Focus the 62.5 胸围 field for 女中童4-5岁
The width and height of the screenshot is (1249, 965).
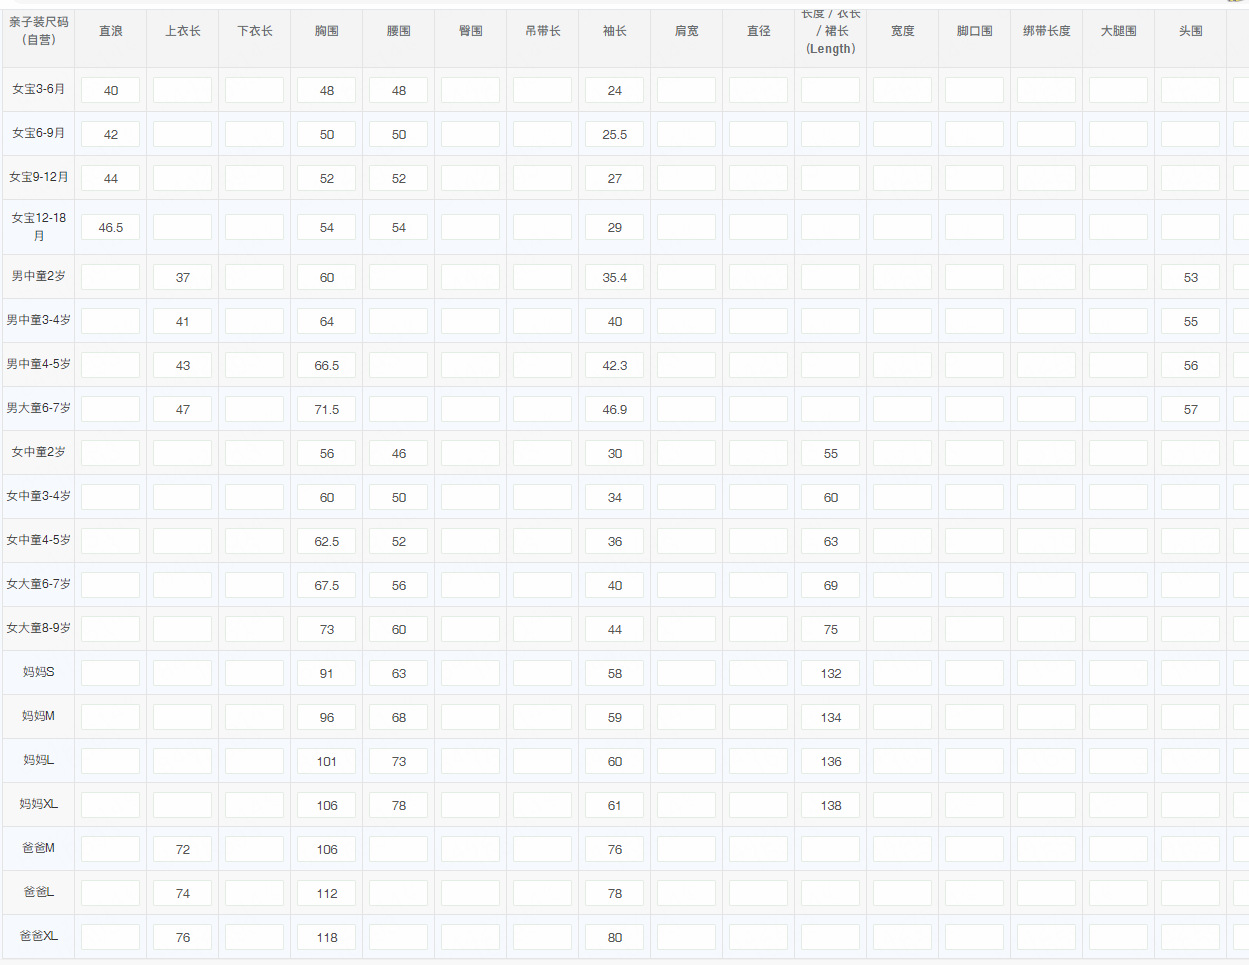coord(327,541)
